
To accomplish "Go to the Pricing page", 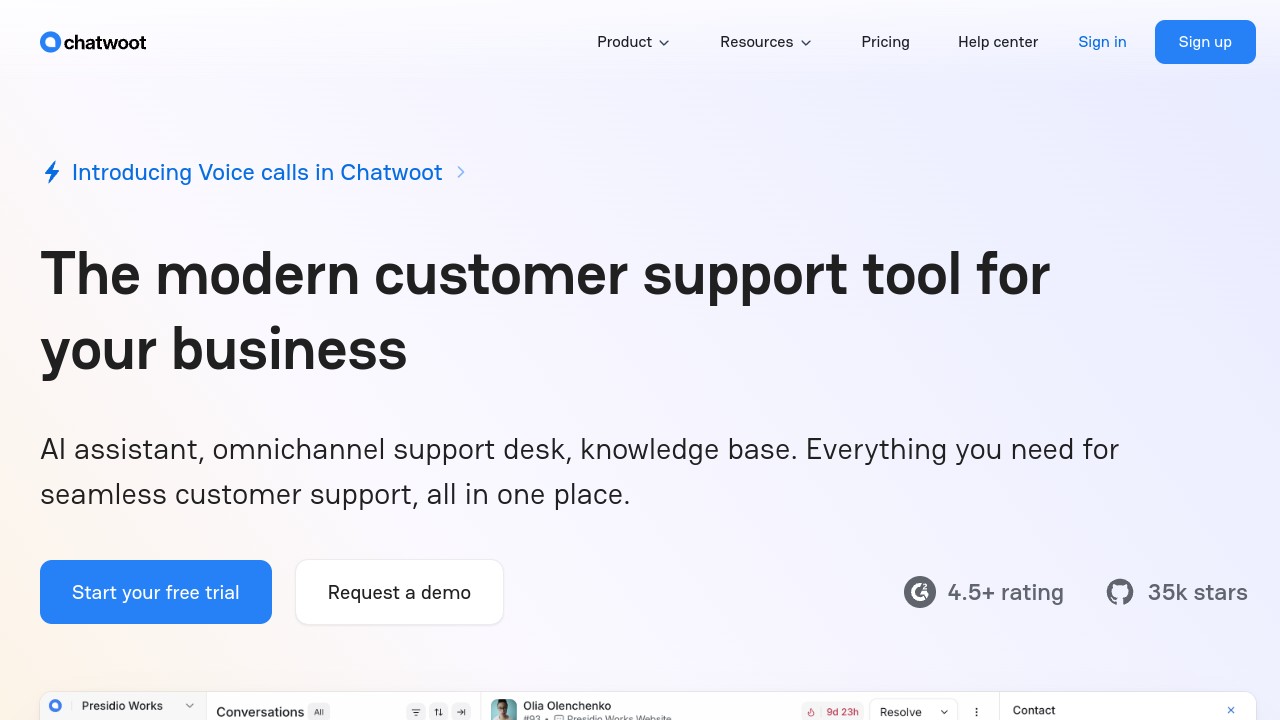I will 885,42.
